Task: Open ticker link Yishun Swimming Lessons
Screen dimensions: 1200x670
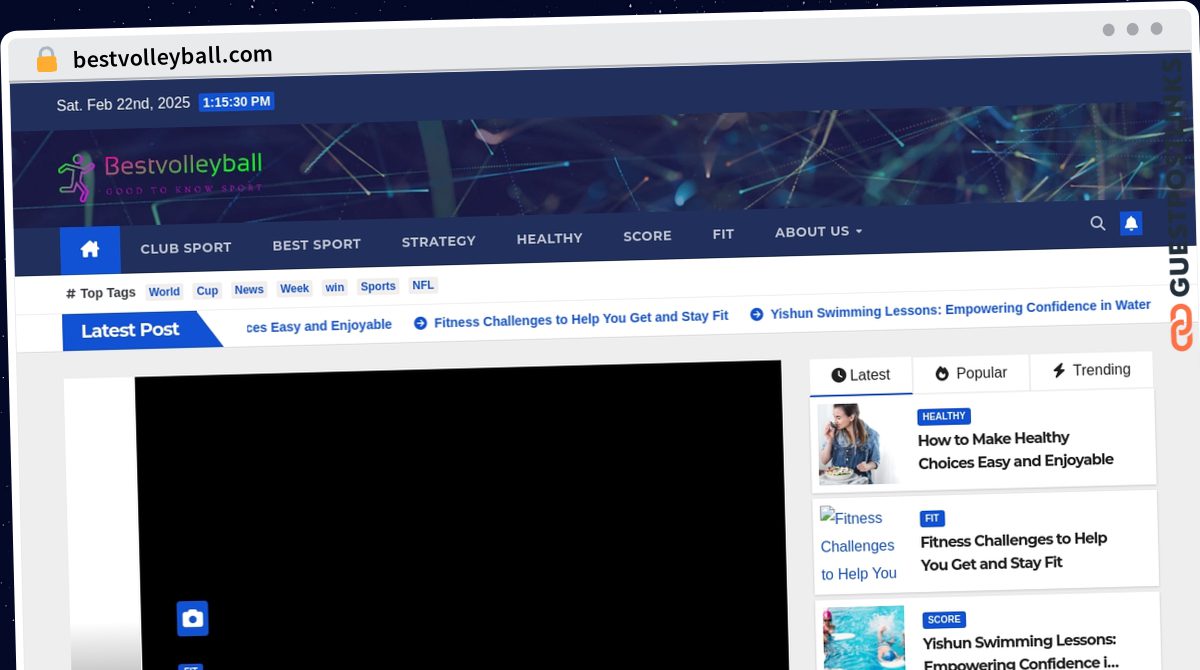Action: (960, 309)
